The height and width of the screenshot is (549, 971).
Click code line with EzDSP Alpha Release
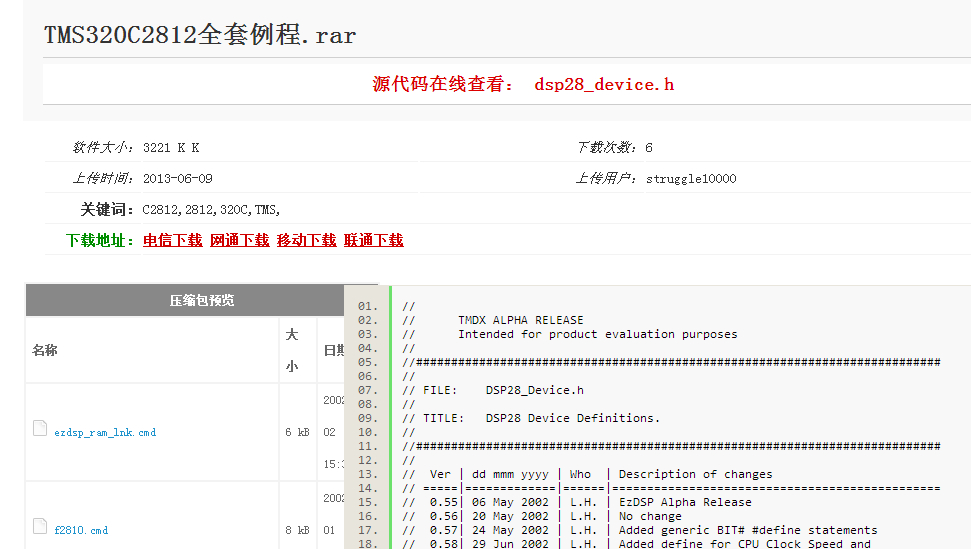[577, 503]
